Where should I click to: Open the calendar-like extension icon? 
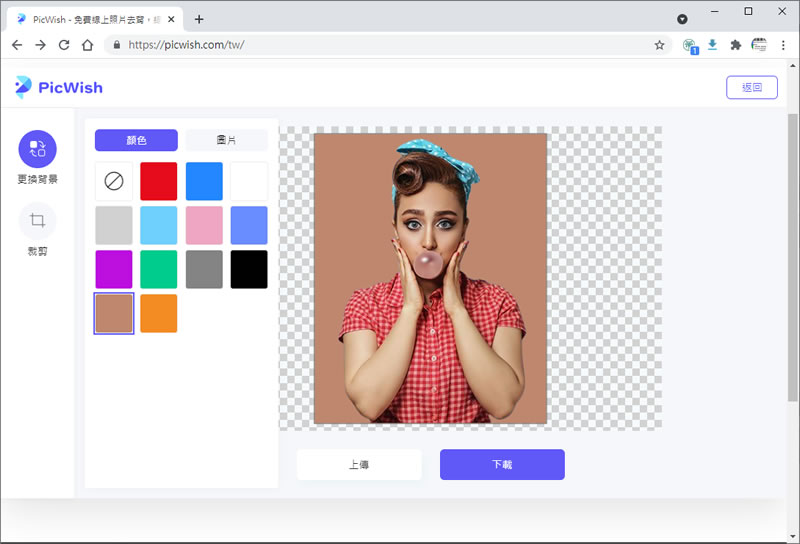759,45
